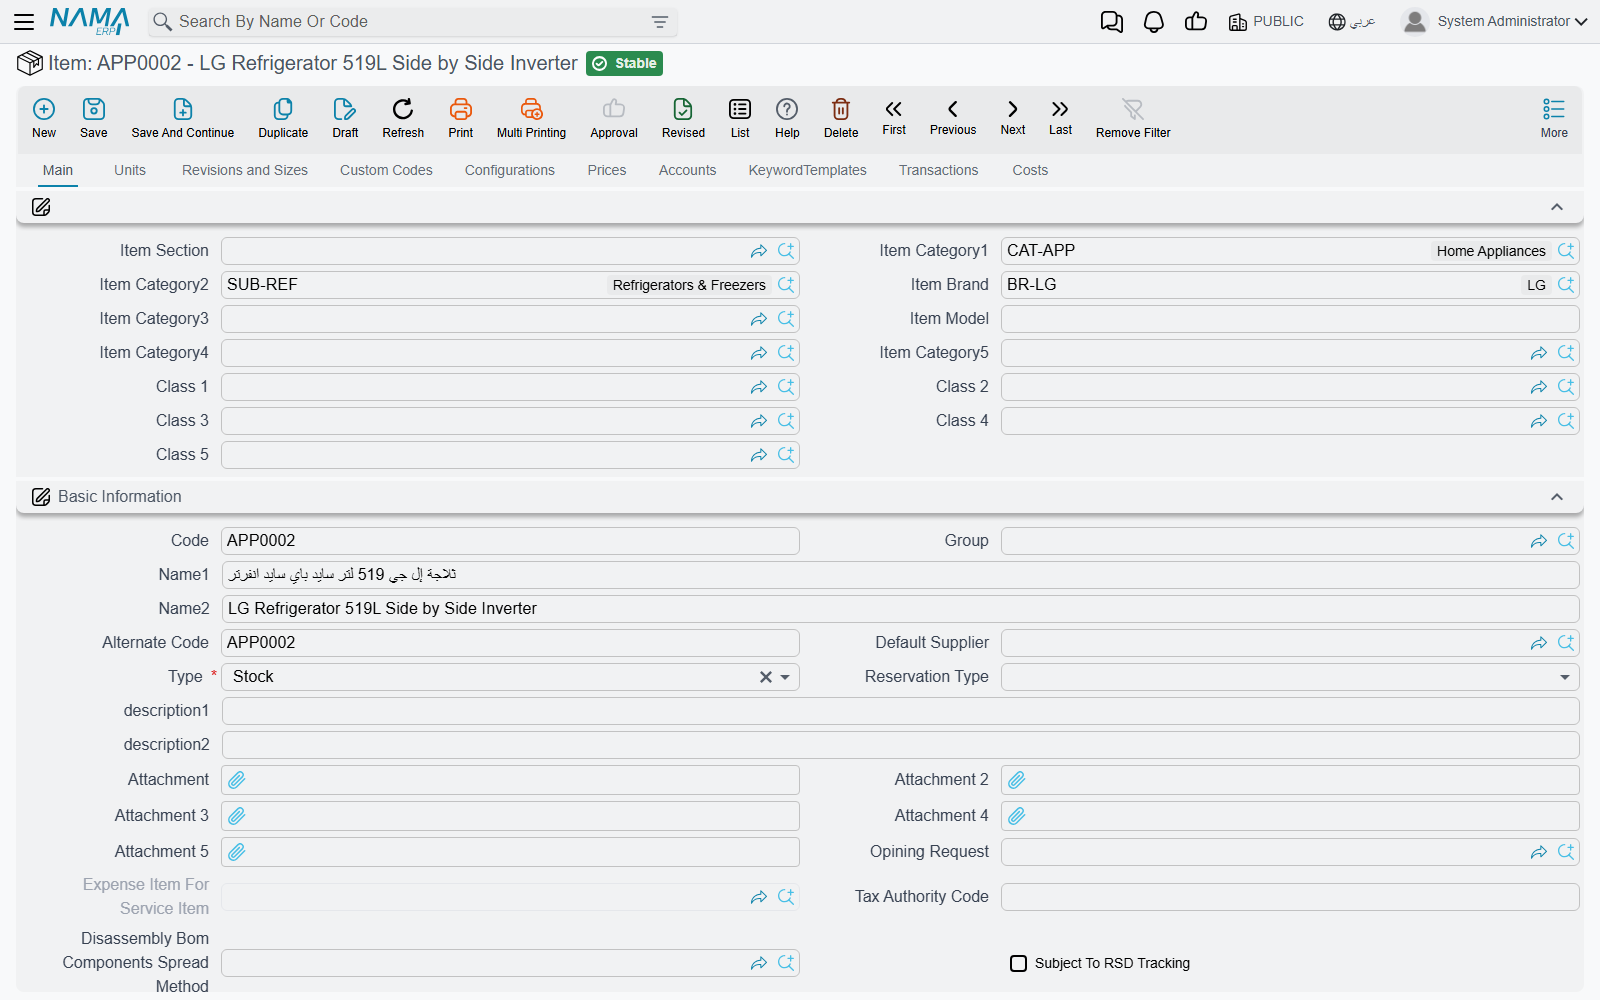
Task: Switch to the Main tab
Action: (58, 170)
